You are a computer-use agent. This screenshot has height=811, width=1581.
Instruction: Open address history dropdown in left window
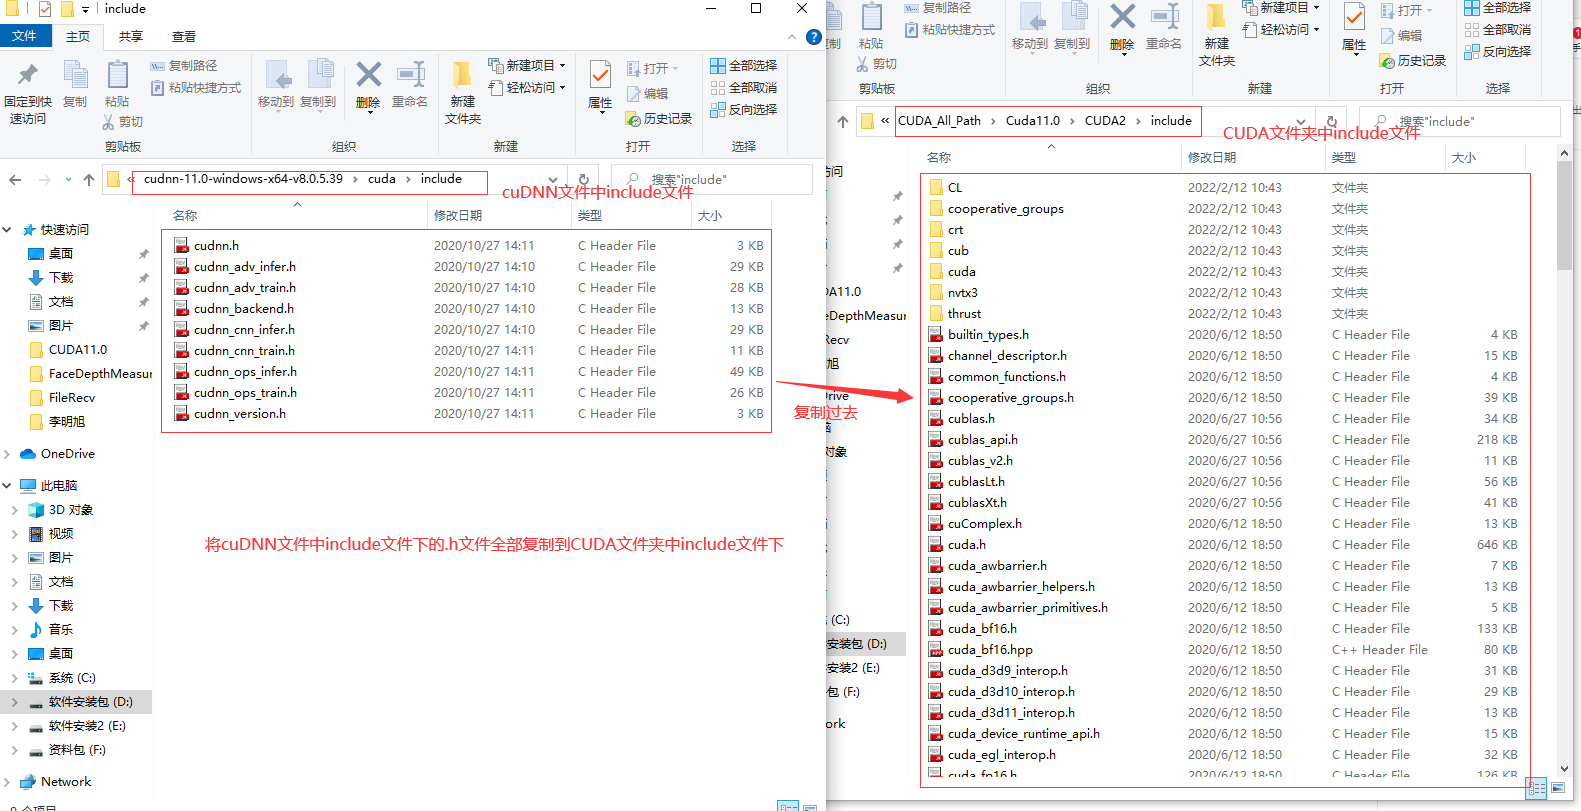553,180
